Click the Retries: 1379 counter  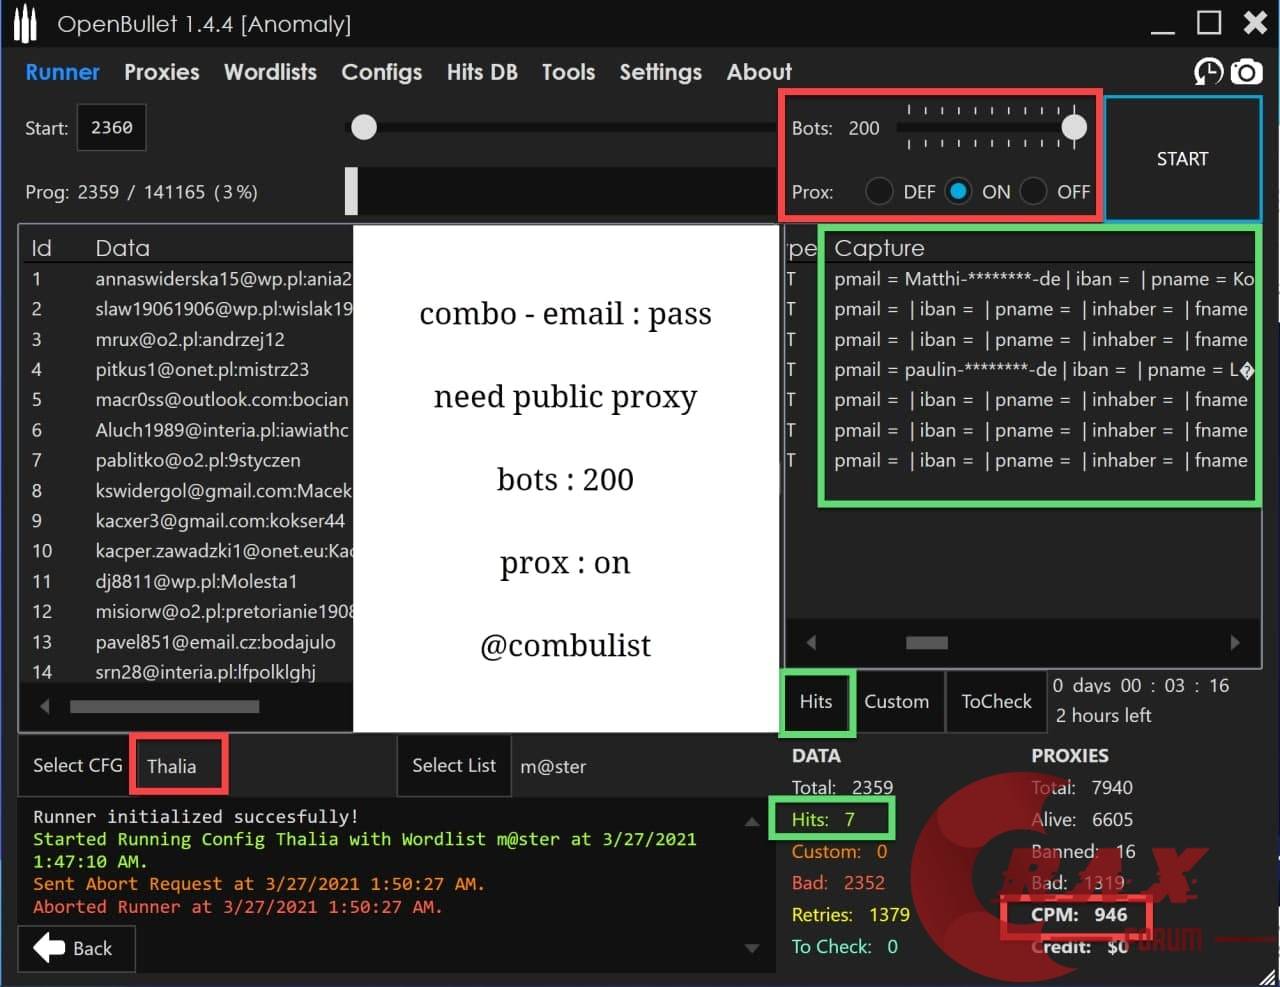850,914
